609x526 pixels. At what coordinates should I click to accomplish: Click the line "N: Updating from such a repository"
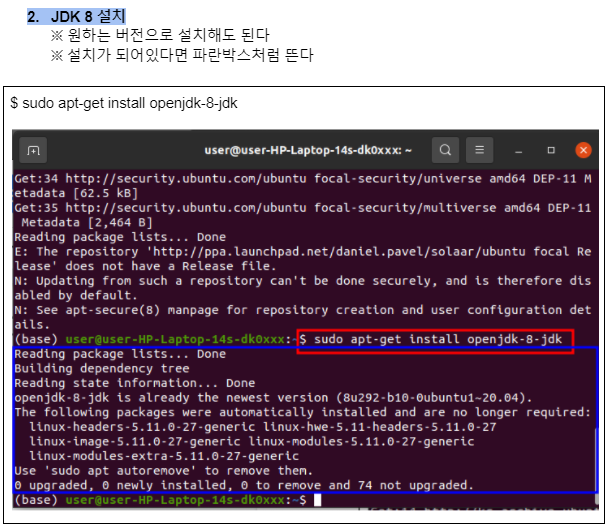click(x=303, y=281)
